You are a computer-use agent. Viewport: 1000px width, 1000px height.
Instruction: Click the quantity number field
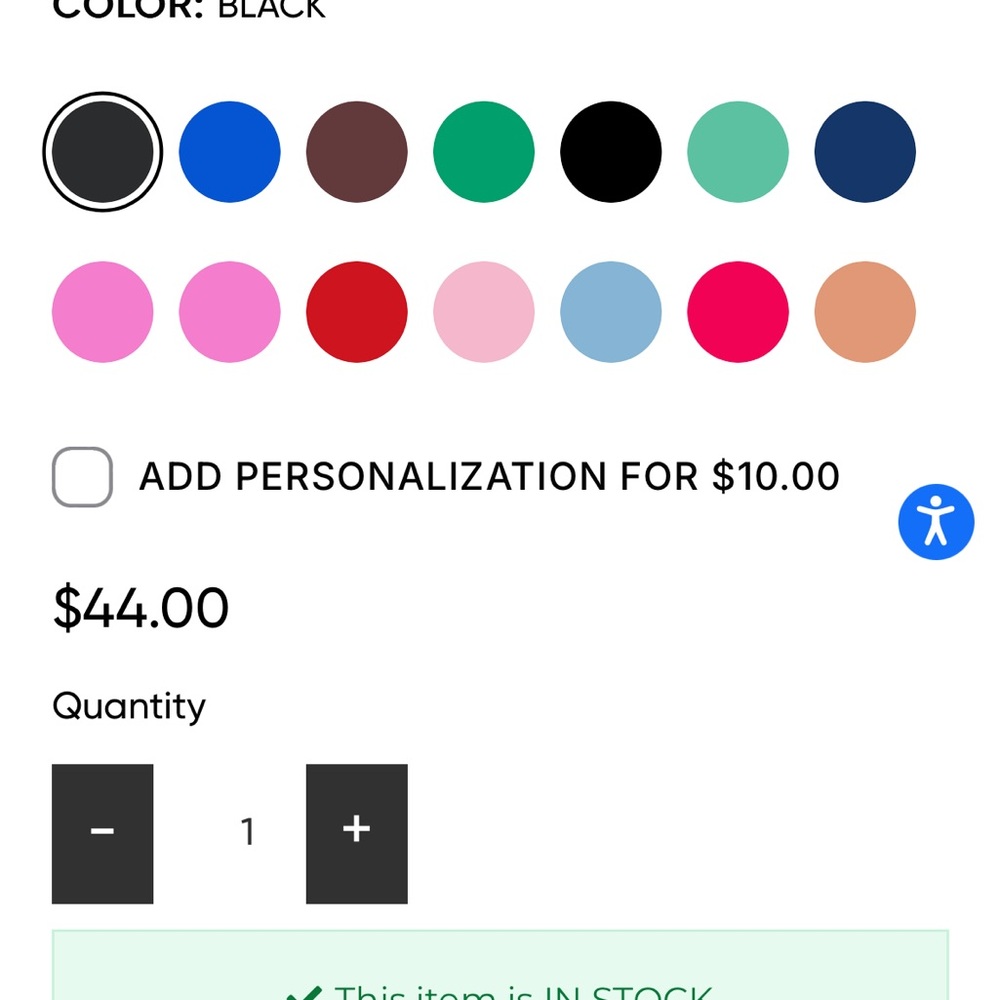pos(247,832)
